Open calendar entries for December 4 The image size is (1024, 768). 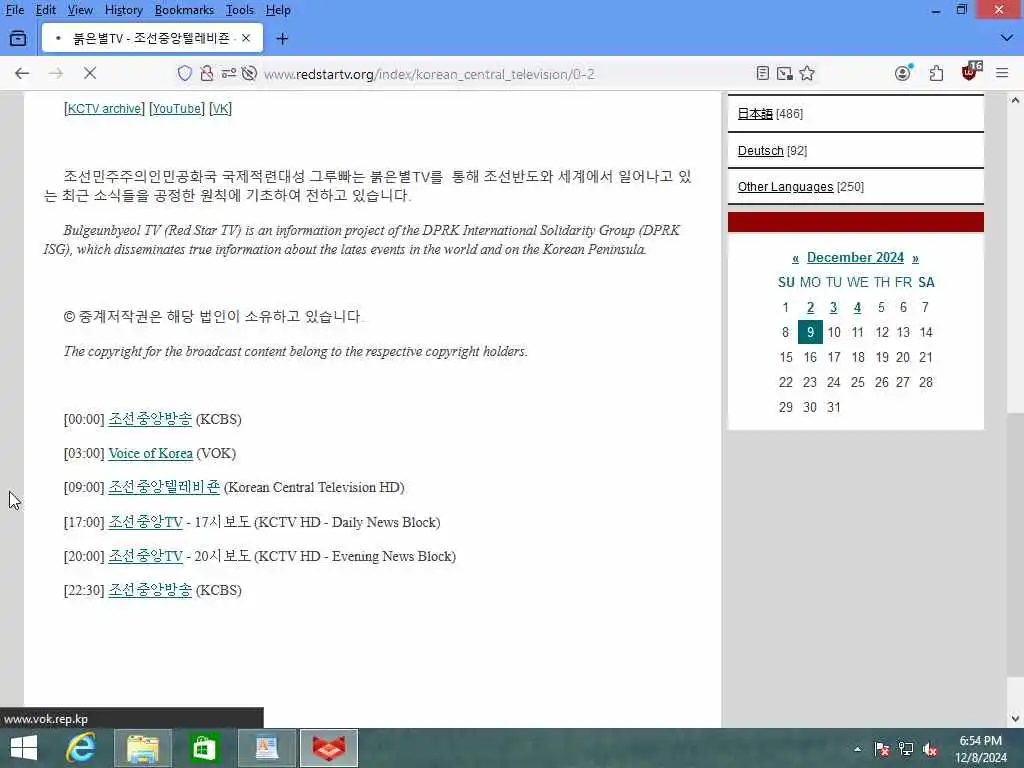[857, 307]
